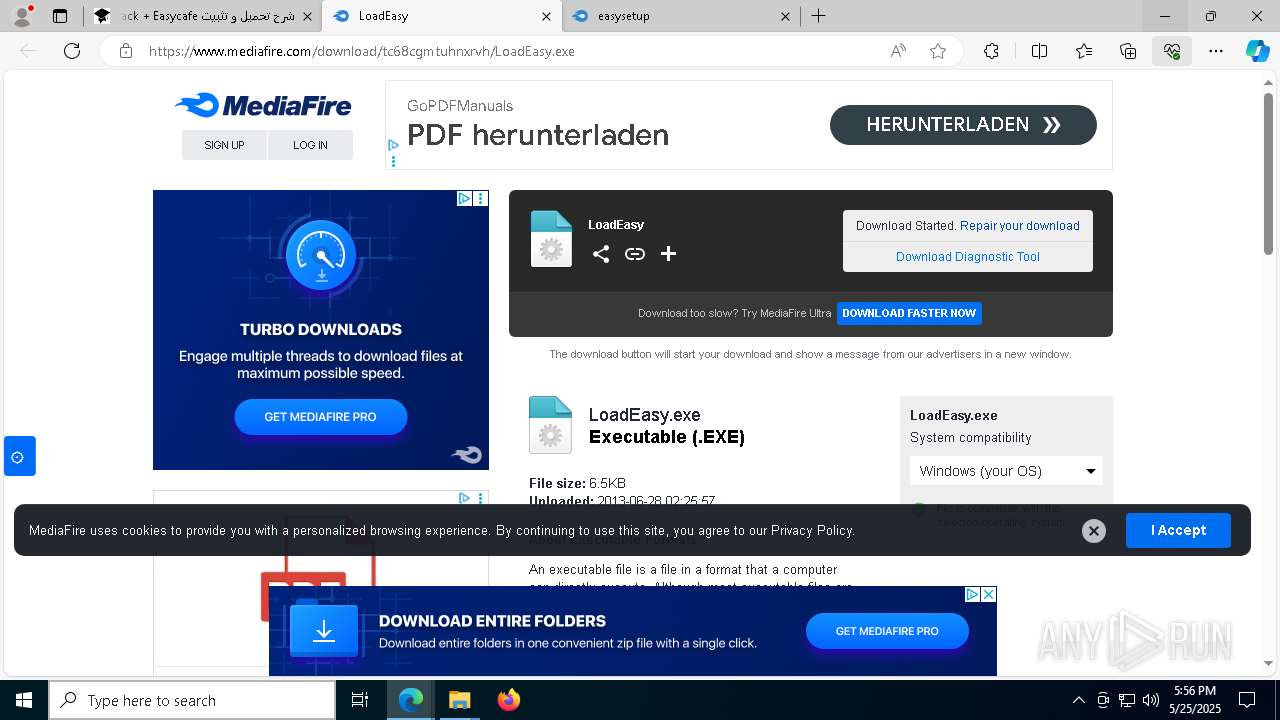Image resolution: width=1280 pixels, height=720 pixels.
Task: Open the Extensions puzzle icon
Action: pos(991,51)
